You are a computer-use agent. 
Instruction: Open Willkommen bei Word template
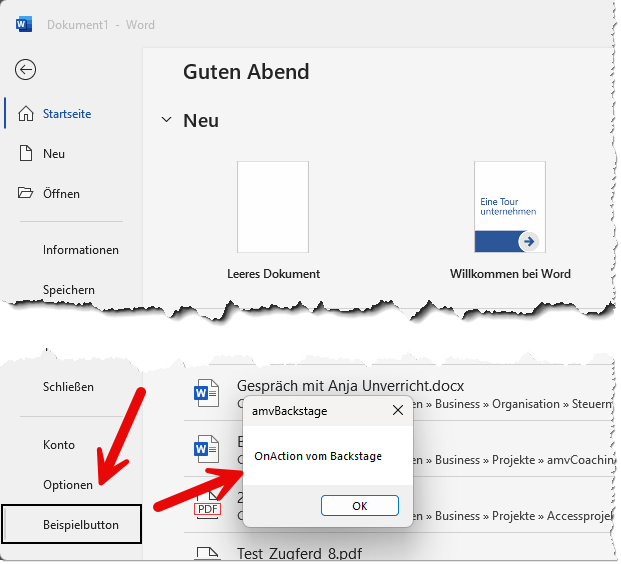(x=510, y=207)
